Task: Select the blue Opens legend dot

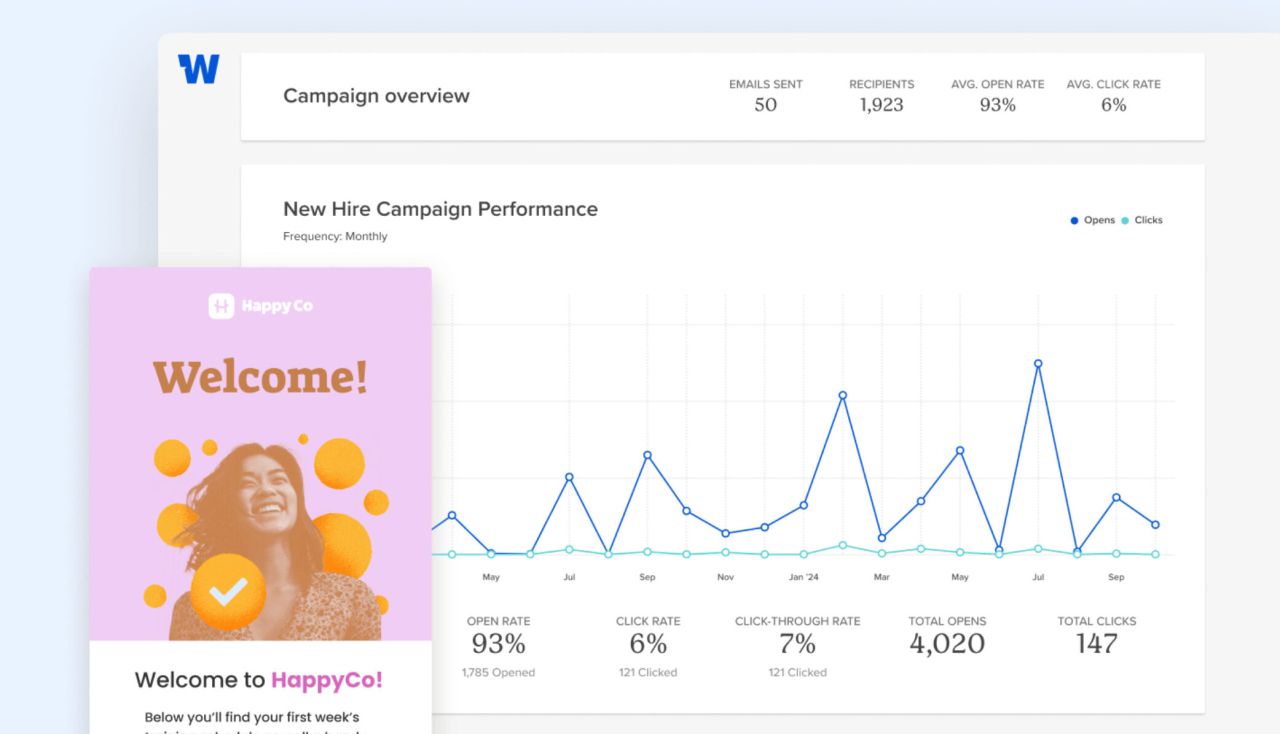Action: click(x=1074, y=220)
